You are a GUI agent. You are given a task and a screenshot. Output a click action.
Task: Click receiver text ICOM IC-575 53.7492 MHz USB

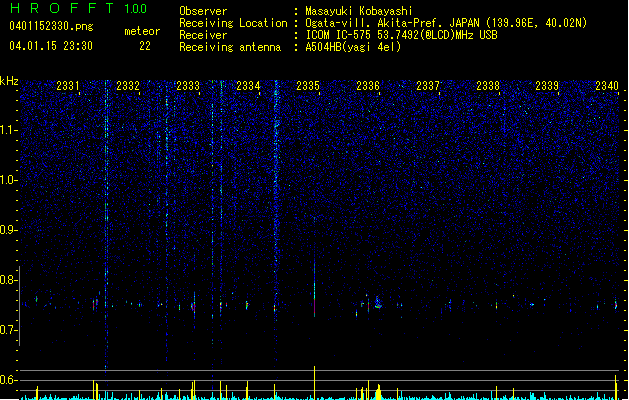point(401,35)
